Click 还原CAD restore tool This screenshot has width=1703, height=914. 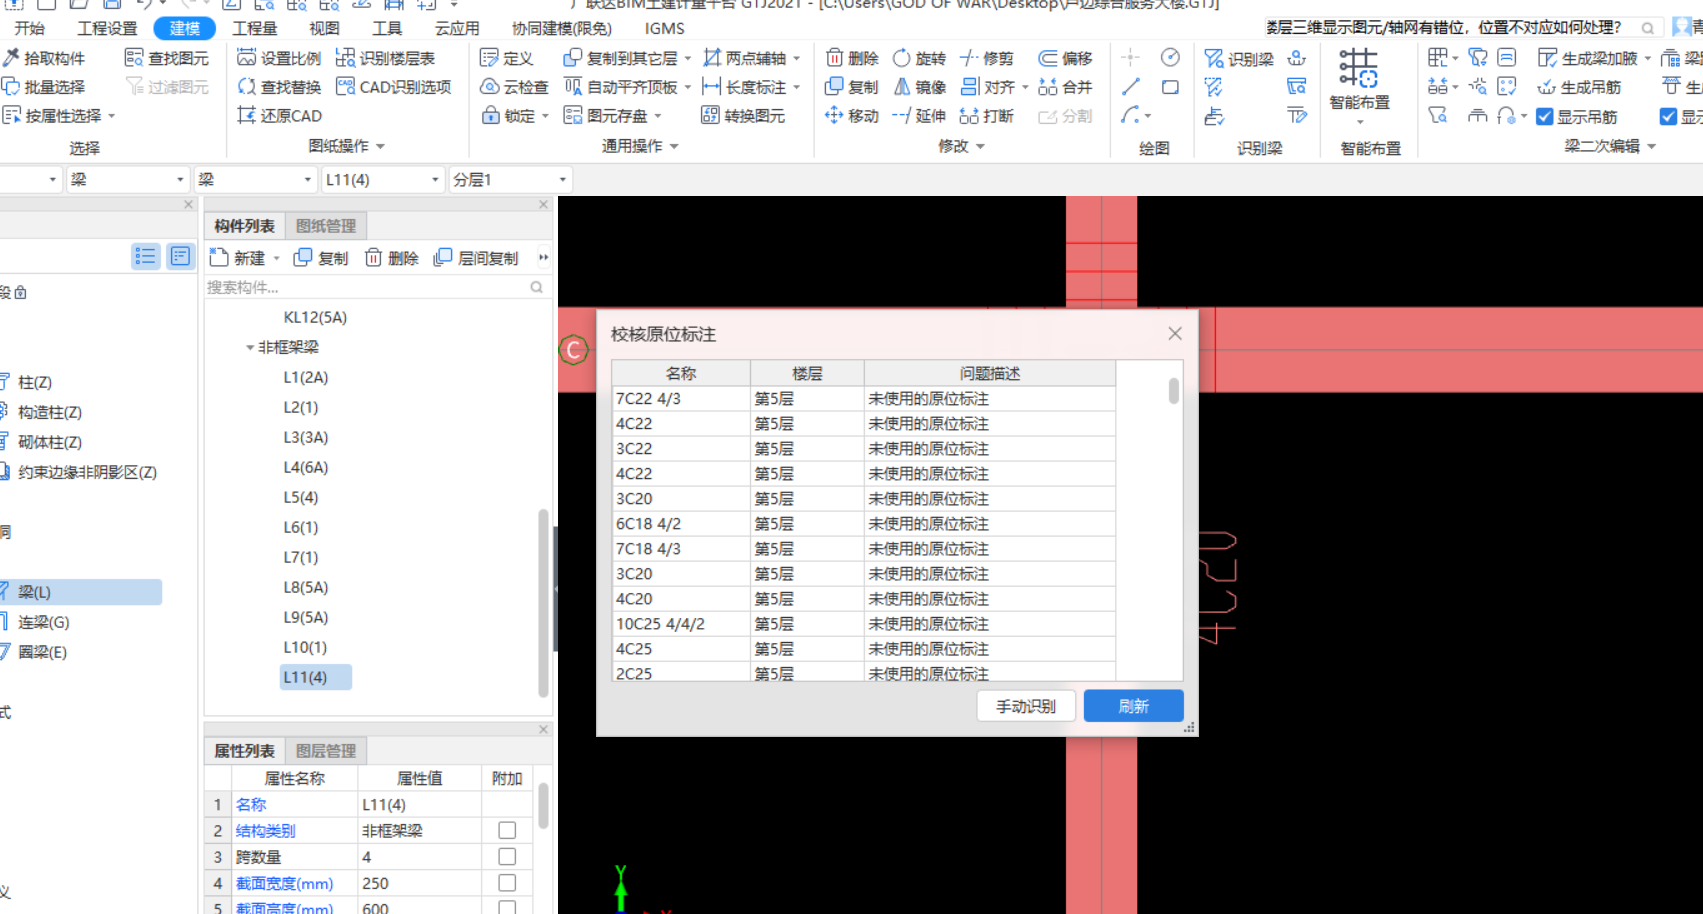pos(280,116)
